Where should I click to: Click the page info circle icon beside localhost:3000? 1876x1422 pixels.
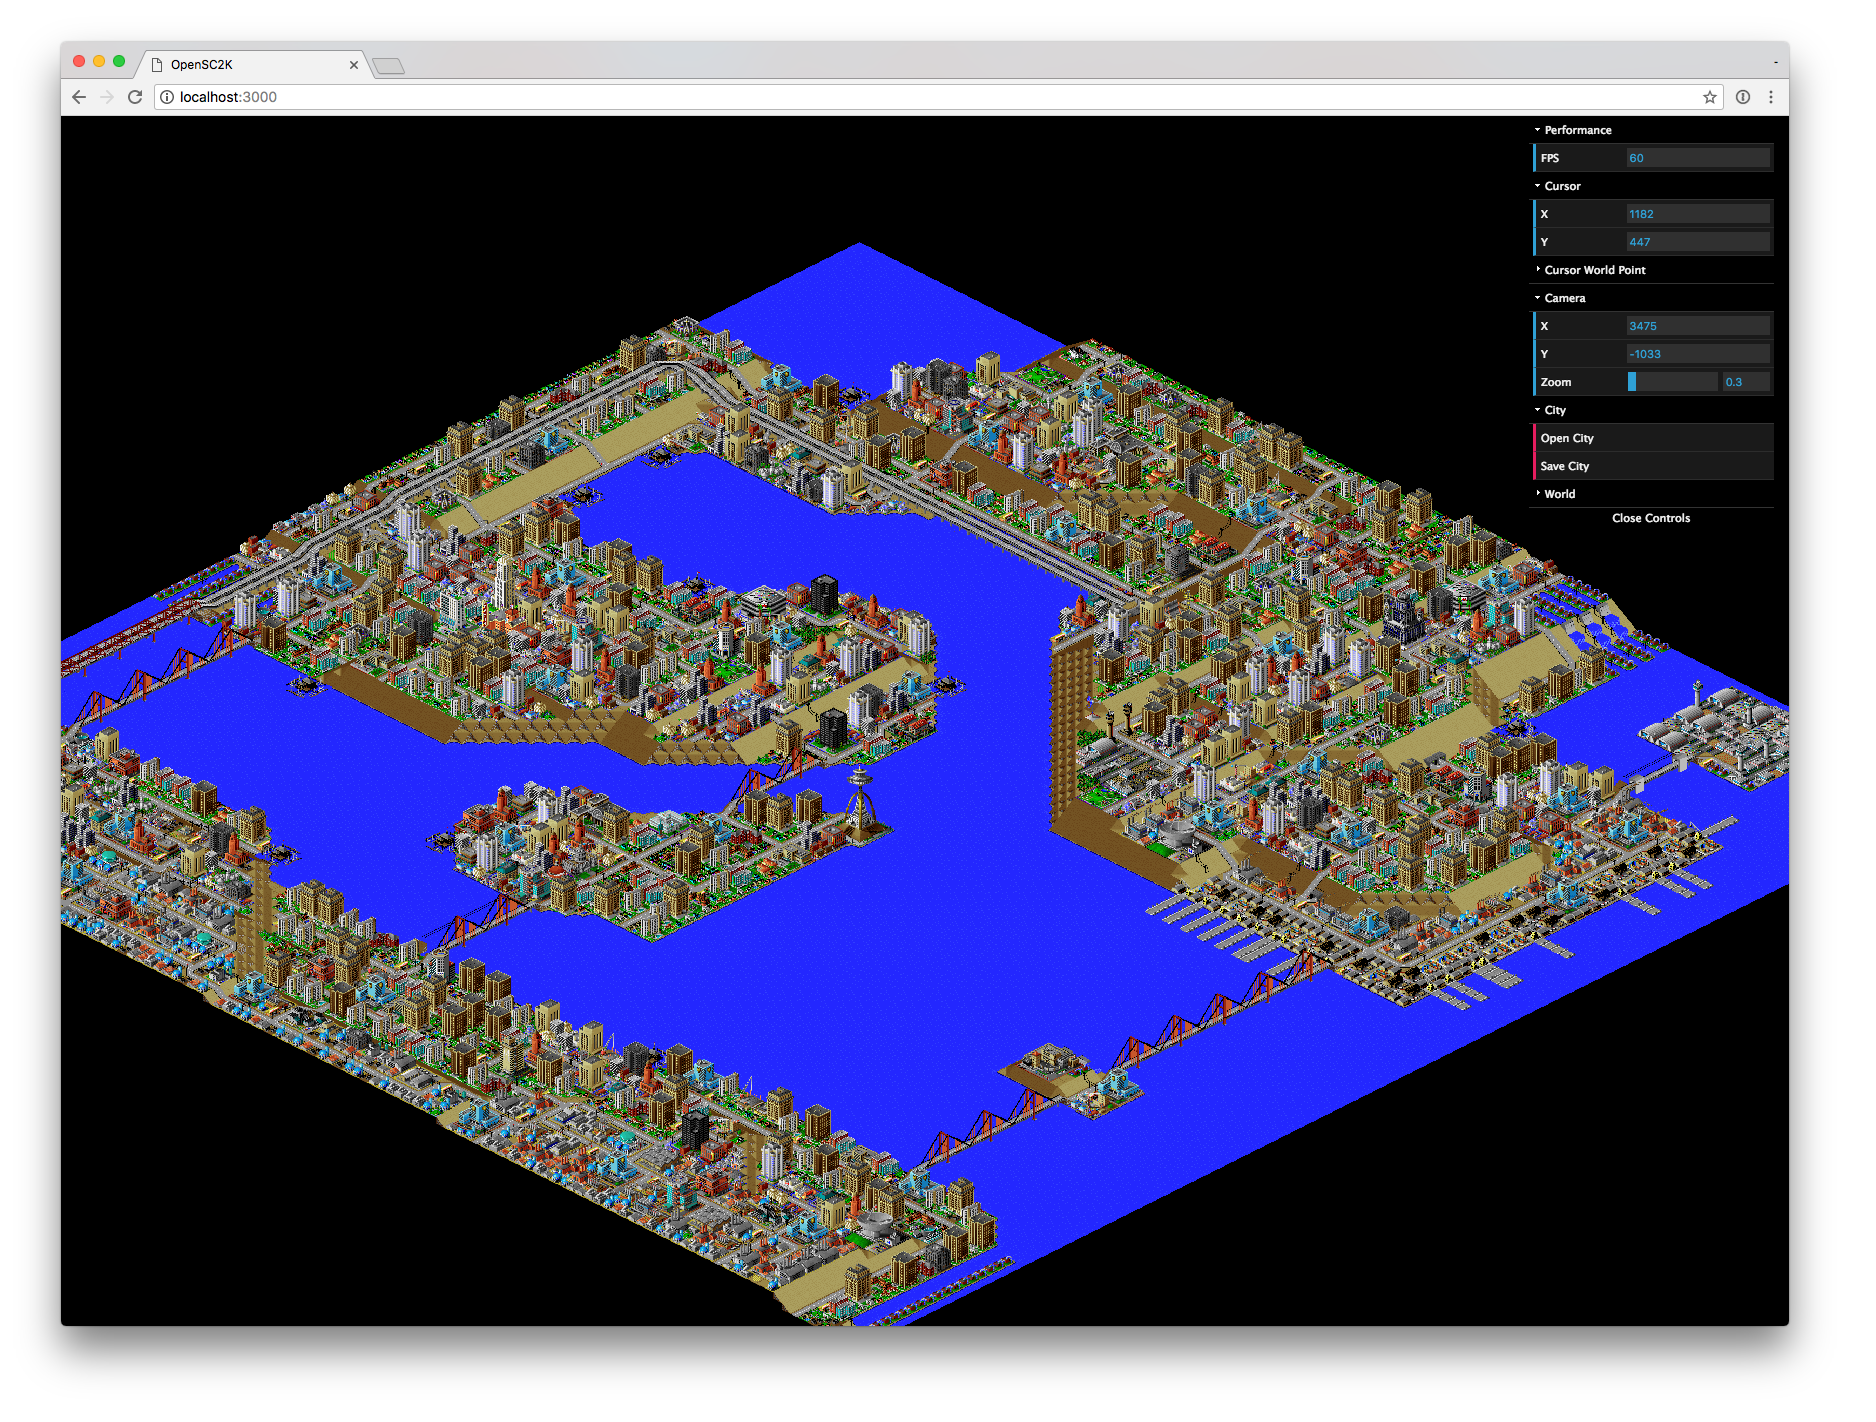(166, 97)
